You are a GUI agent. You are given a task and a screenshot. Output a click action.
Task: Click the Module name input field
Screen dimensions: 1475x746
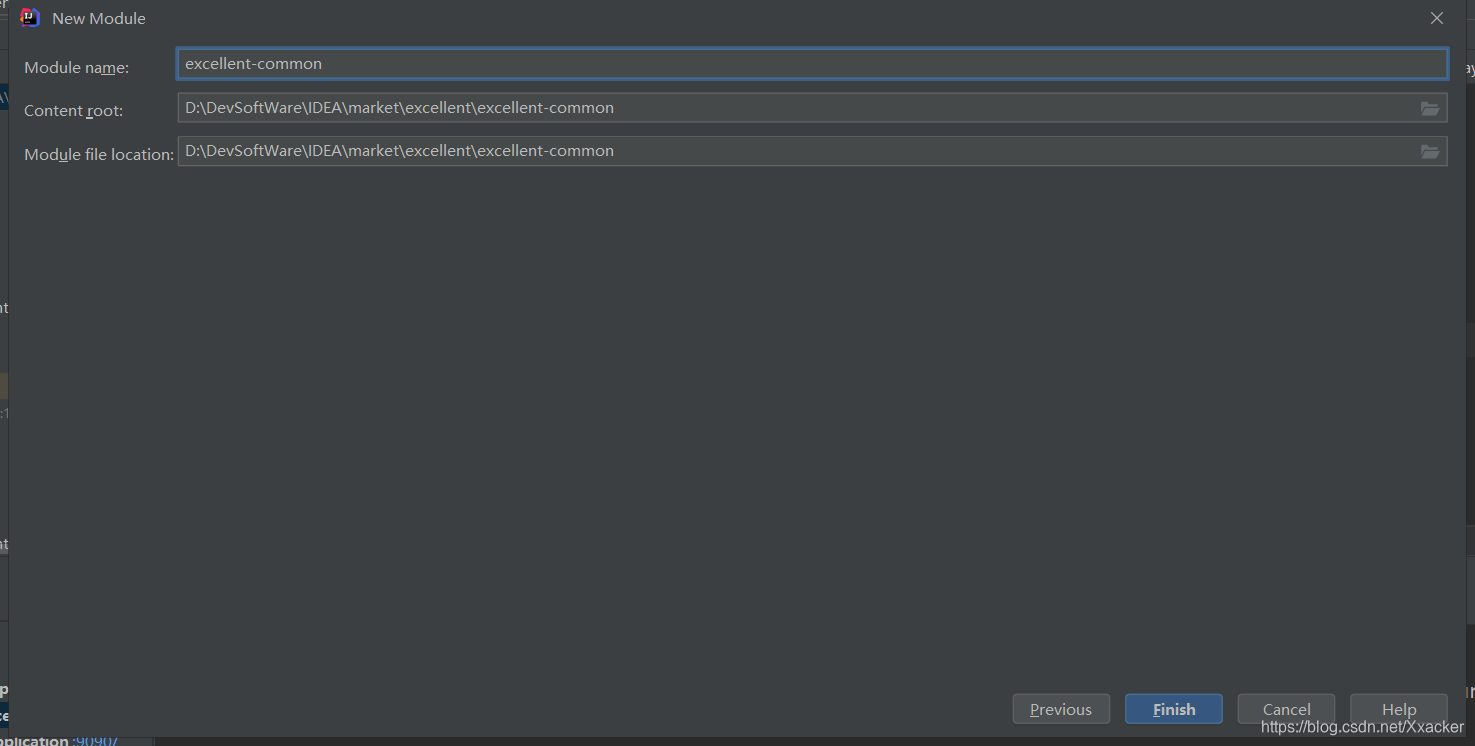812,64
